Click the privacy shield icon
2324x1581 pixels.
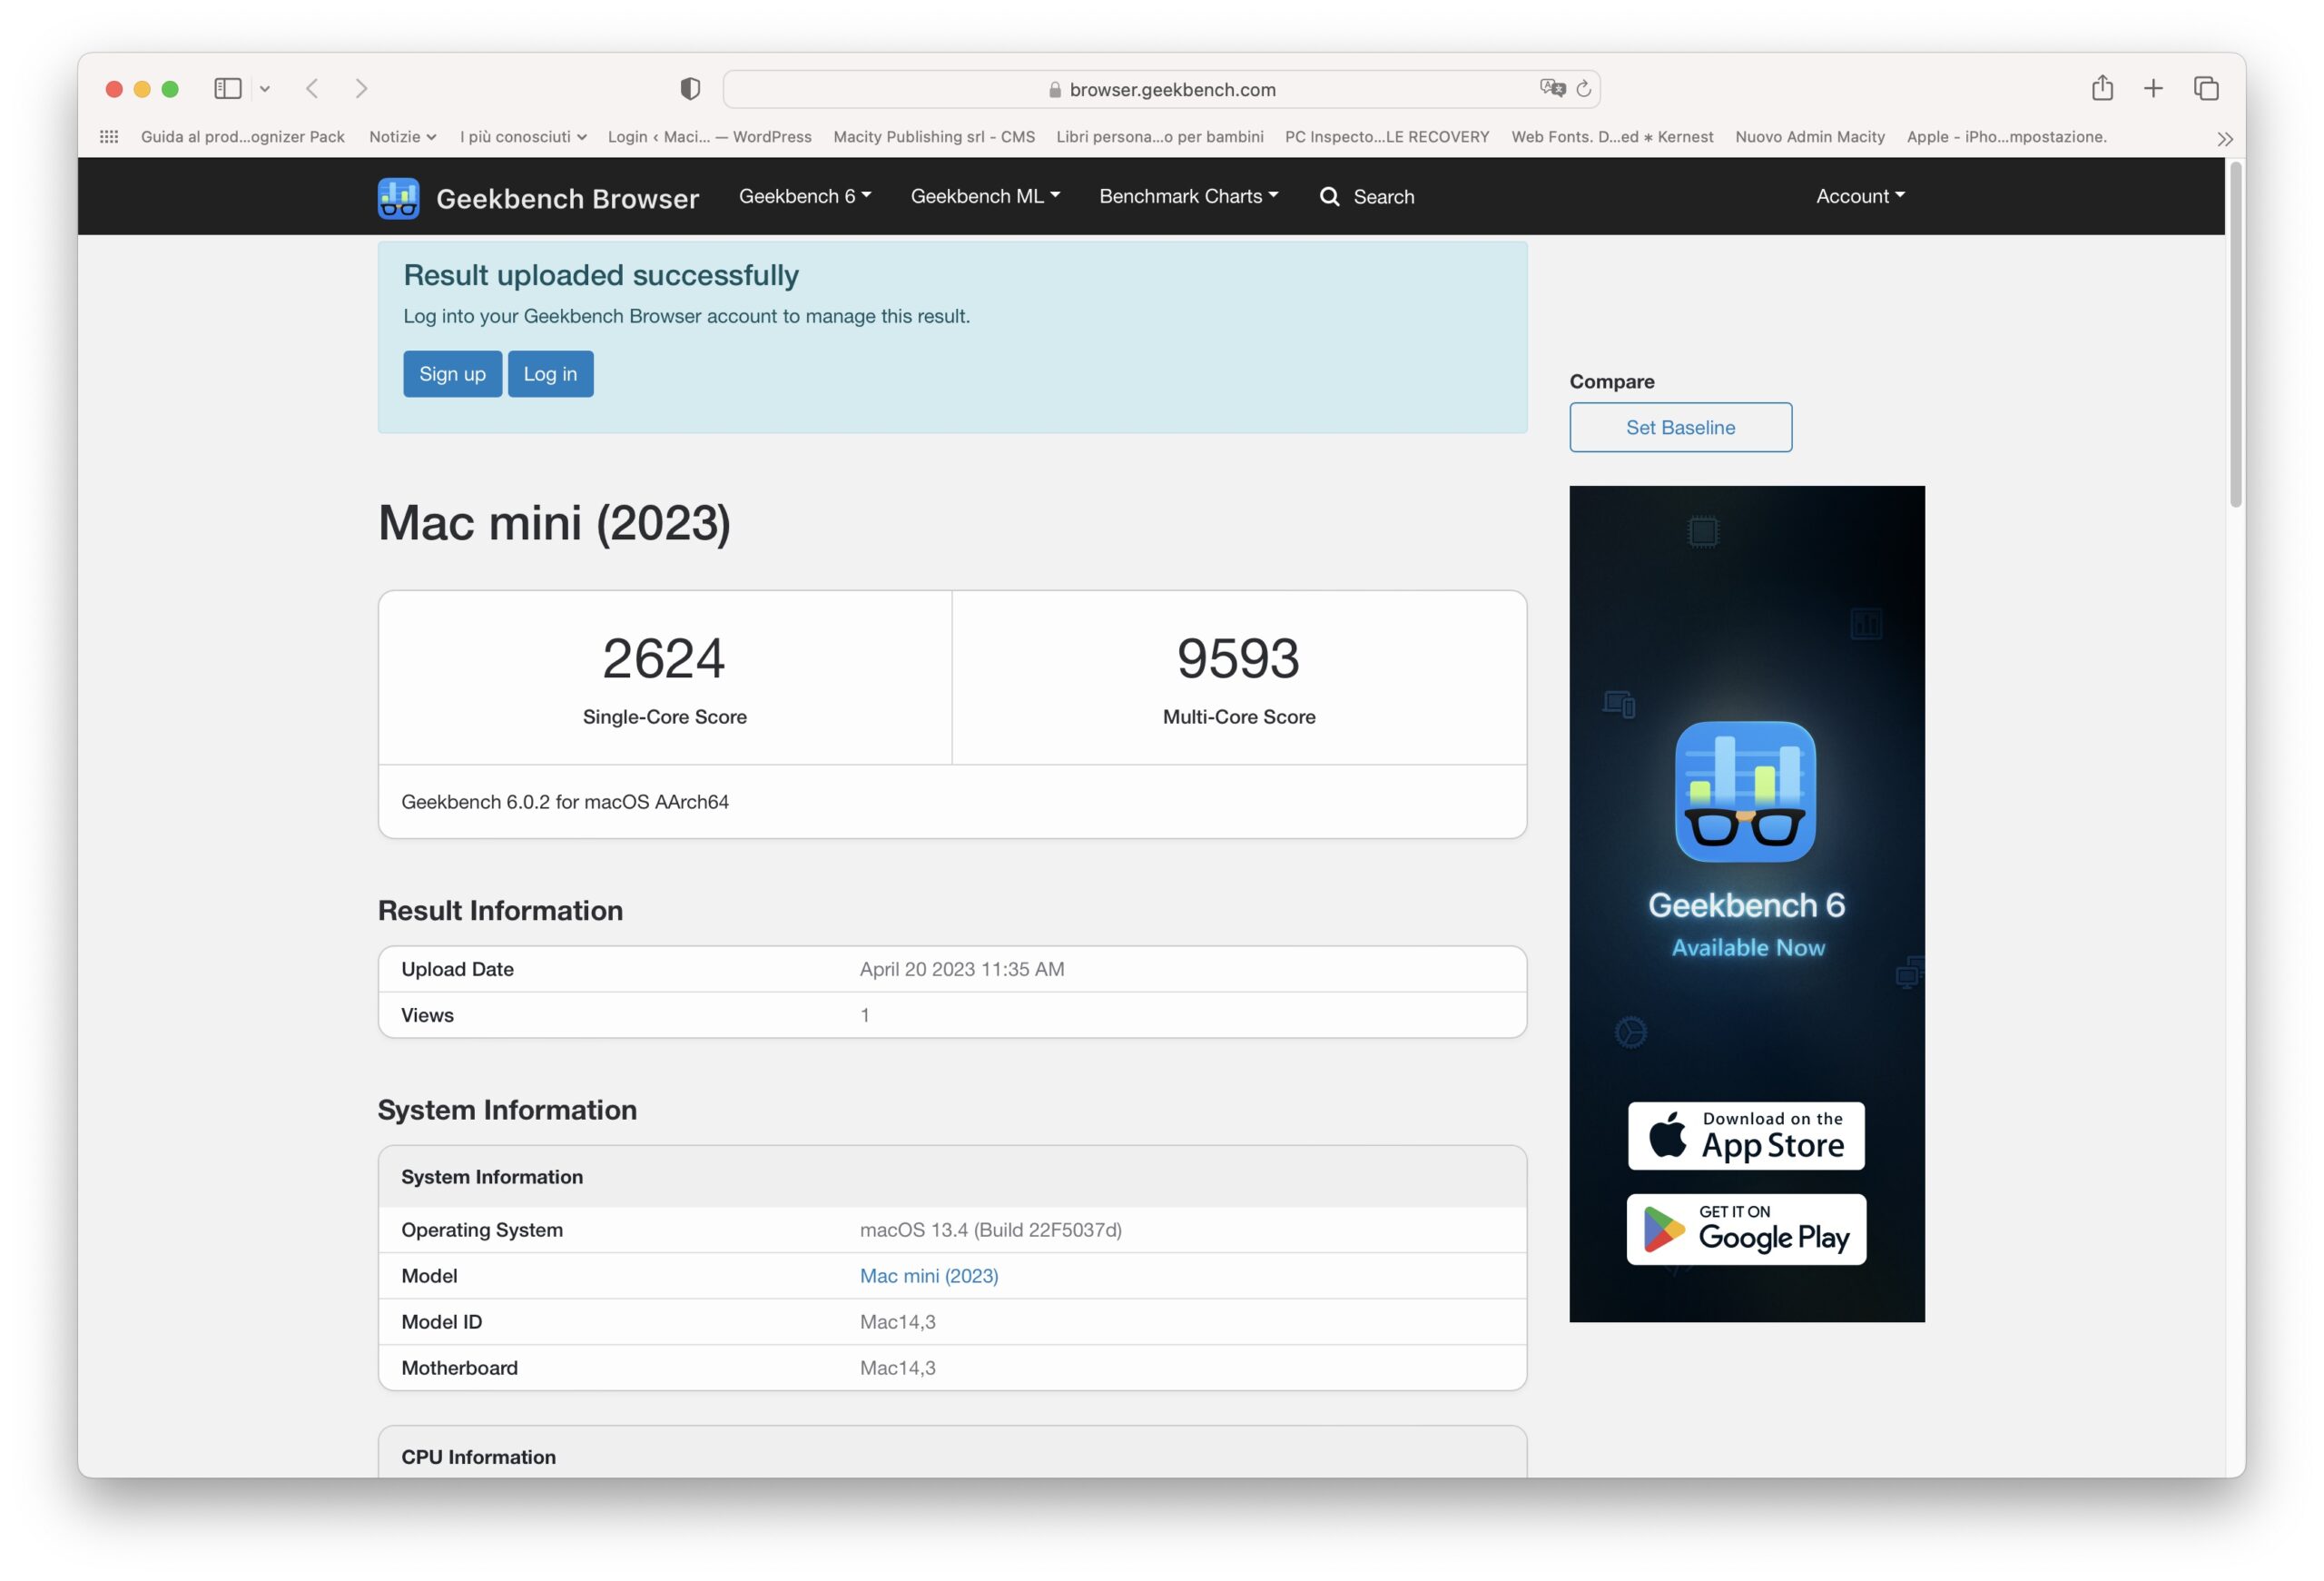[690, 89]
